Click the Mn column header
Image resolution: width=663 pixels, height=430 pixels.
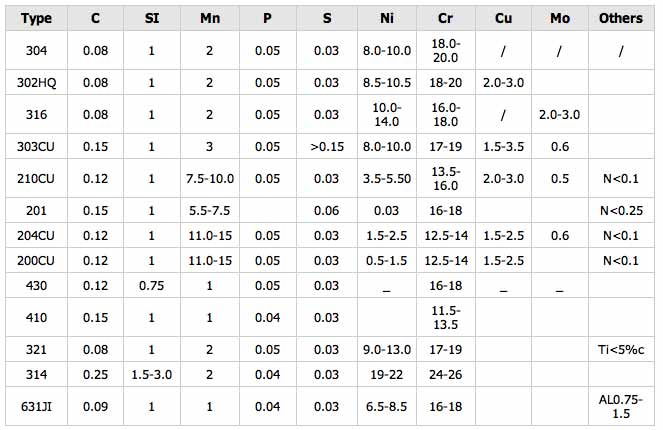coord(210,18)
